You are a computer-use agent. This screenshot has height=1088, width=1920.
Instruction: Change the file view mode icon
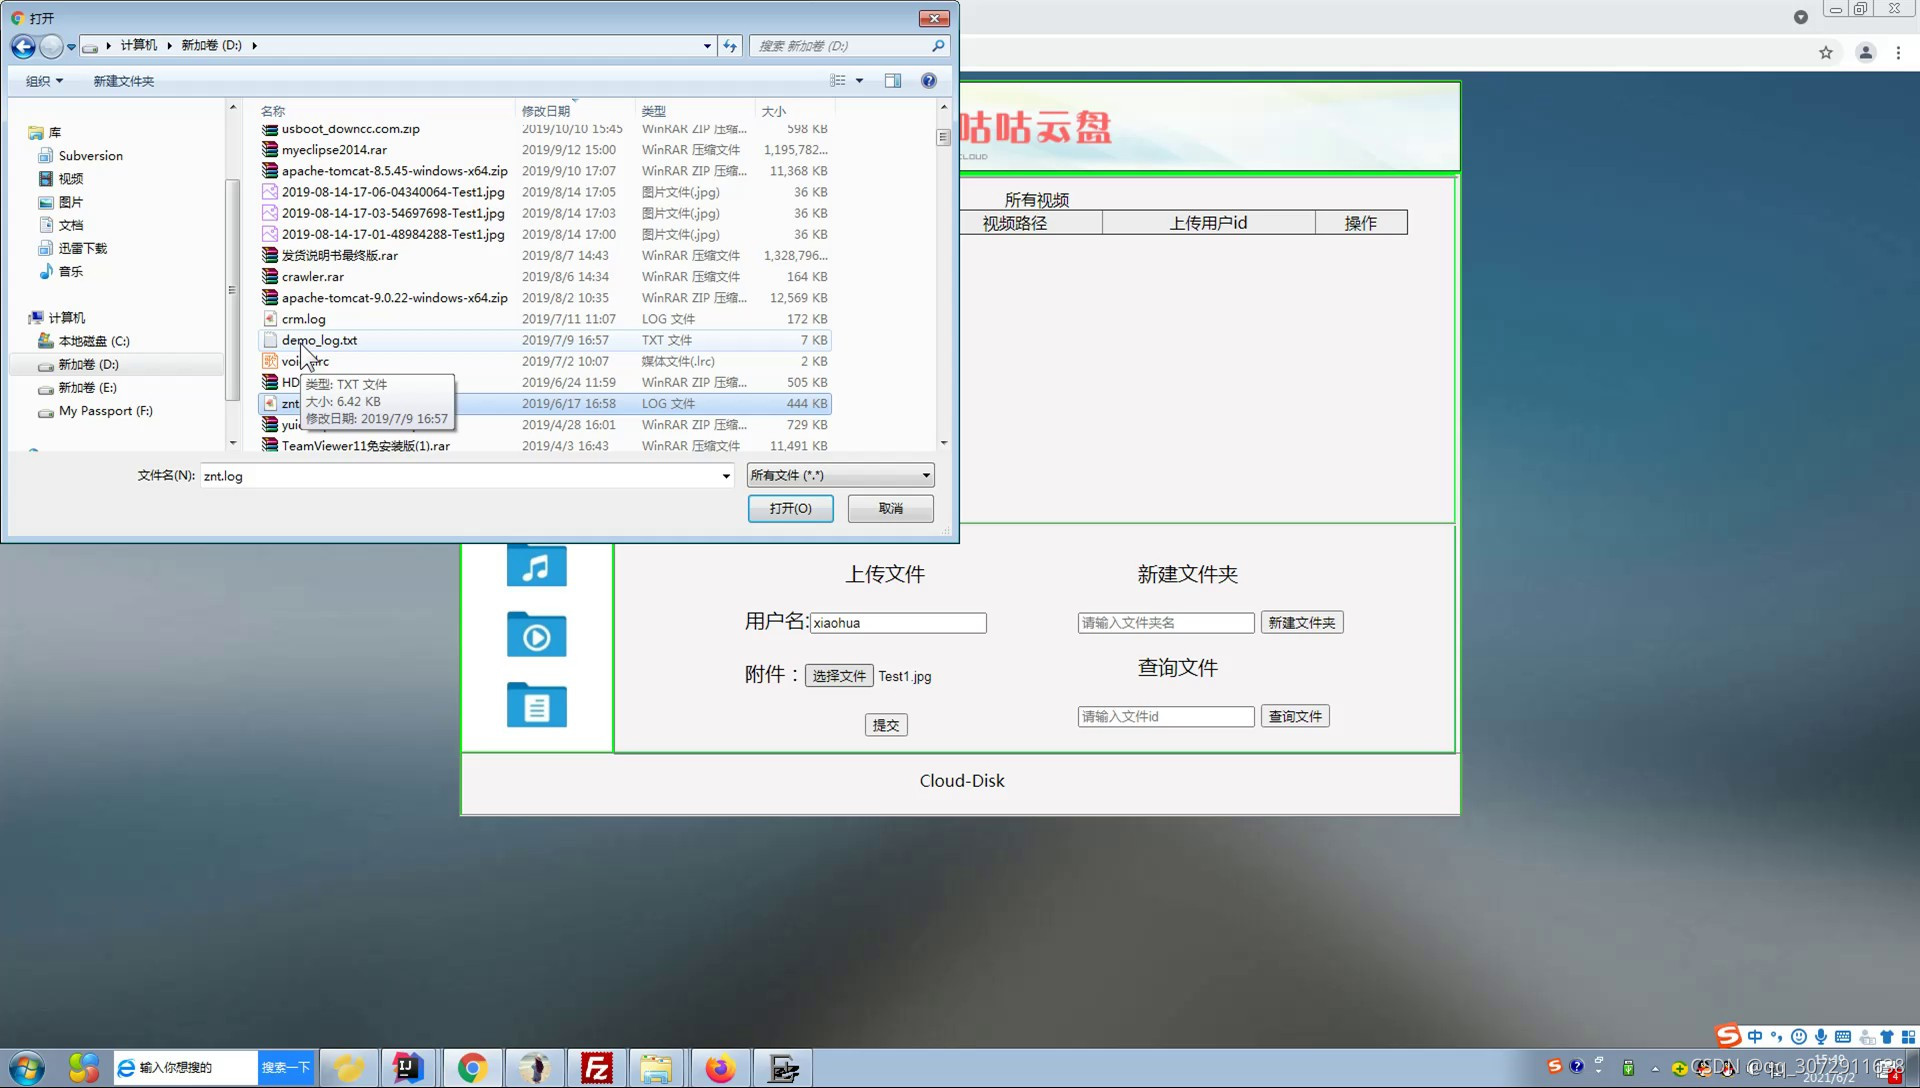(x=838, y=81)
